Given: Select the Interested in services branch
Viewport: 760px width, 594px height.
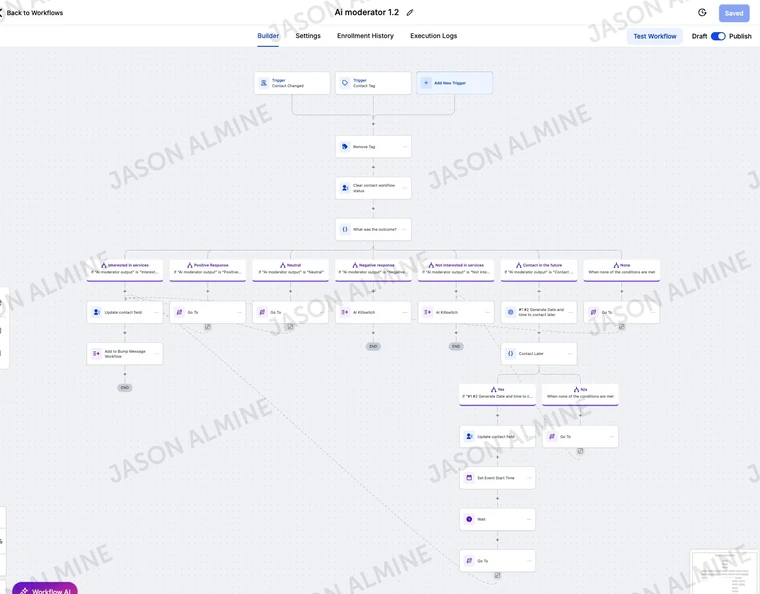Looking at the screenshot, I should click(125, 269).
